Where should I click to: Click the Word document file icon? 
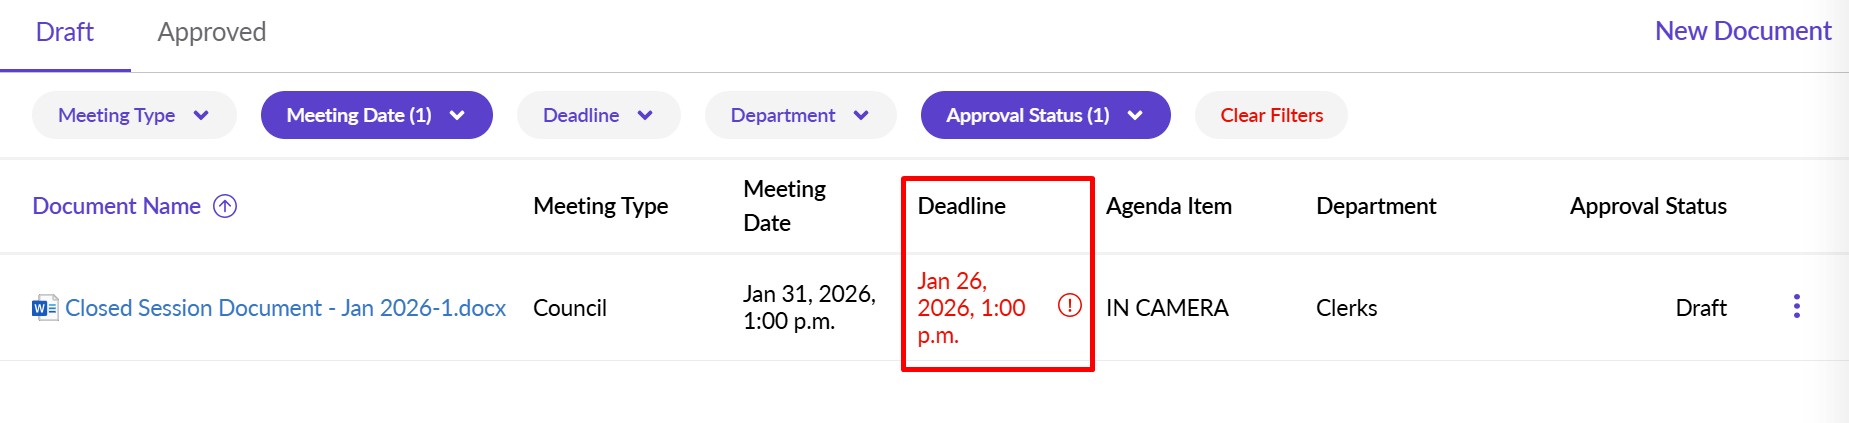pyautogui.click(x=45, y=308)
